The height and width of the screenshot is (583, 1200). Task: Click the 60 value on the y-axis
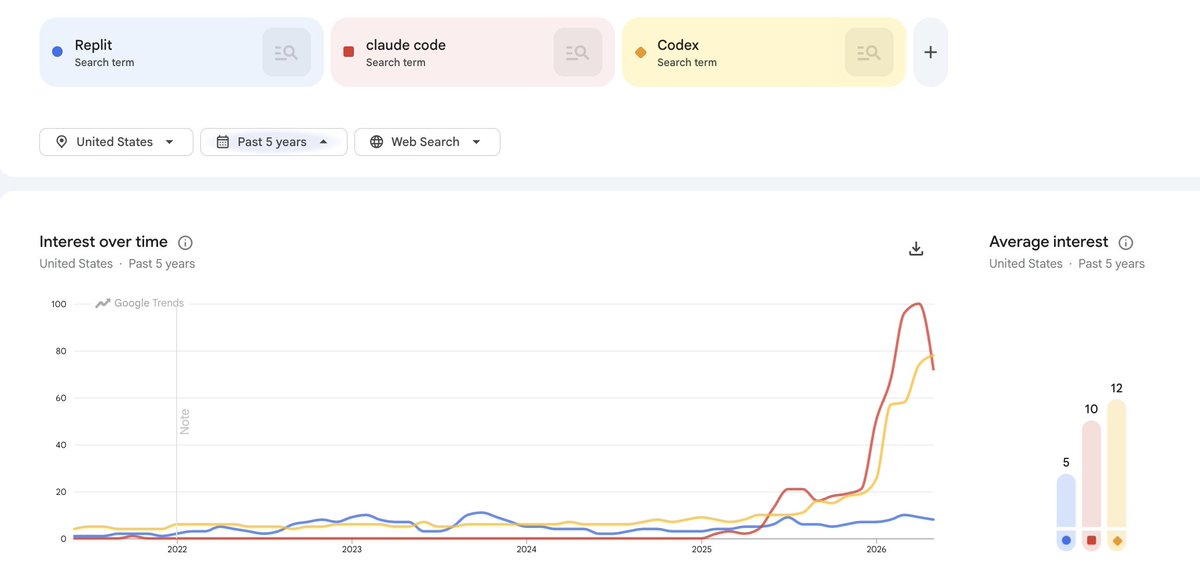click(x=60, y=398)
